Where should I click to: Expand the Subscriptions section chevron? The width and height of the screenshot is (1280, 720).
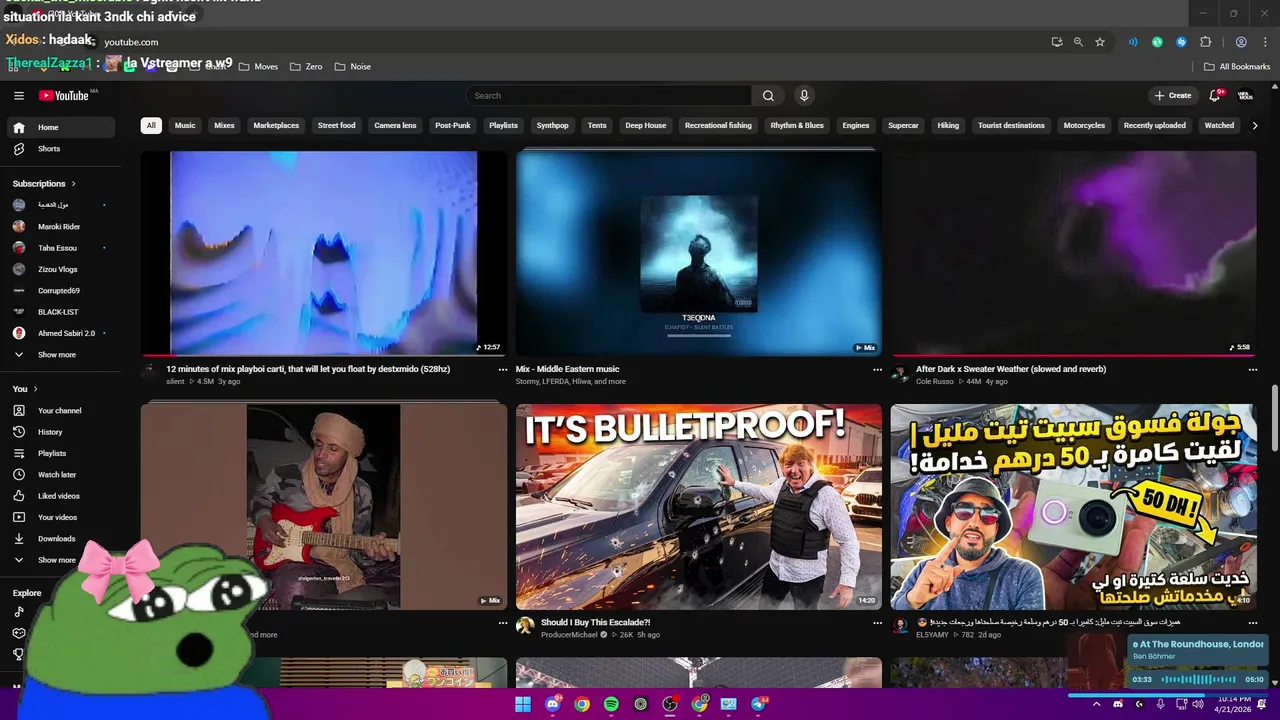(x=73, y=184)
